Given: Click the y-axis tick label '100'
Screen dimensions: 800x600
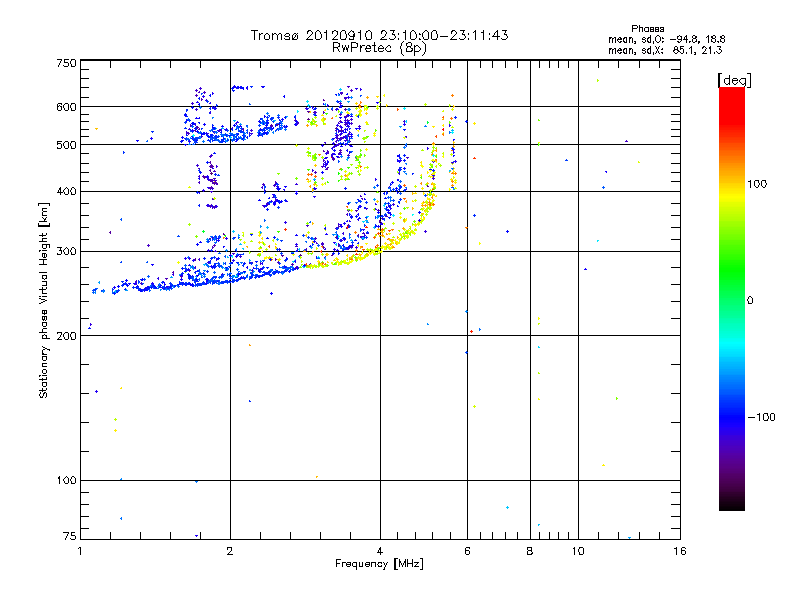Looking at the screenshot, I should click(66, 481).
